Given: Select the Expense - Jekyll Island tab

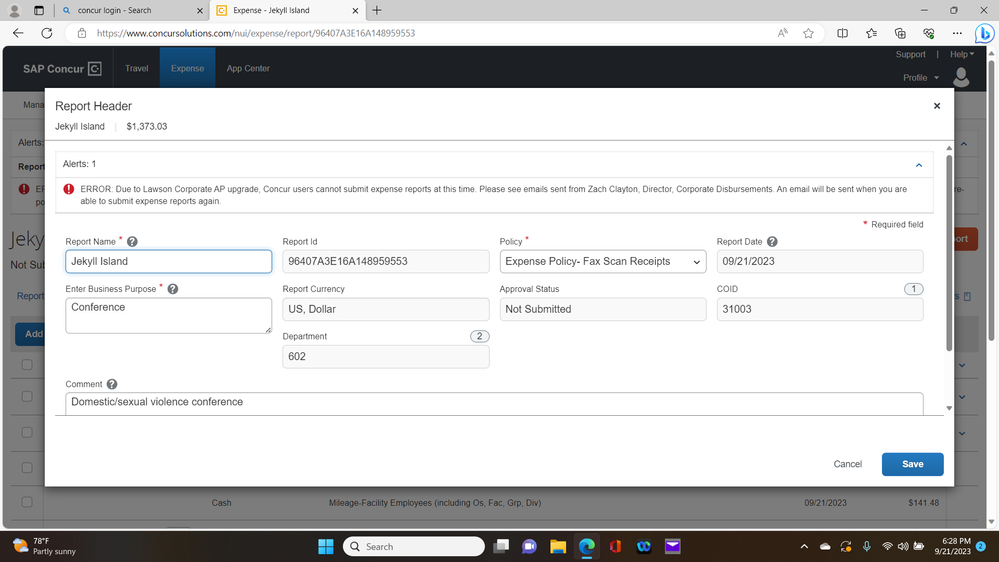Looking at the screenshot, I should click(x=287, y=10).
